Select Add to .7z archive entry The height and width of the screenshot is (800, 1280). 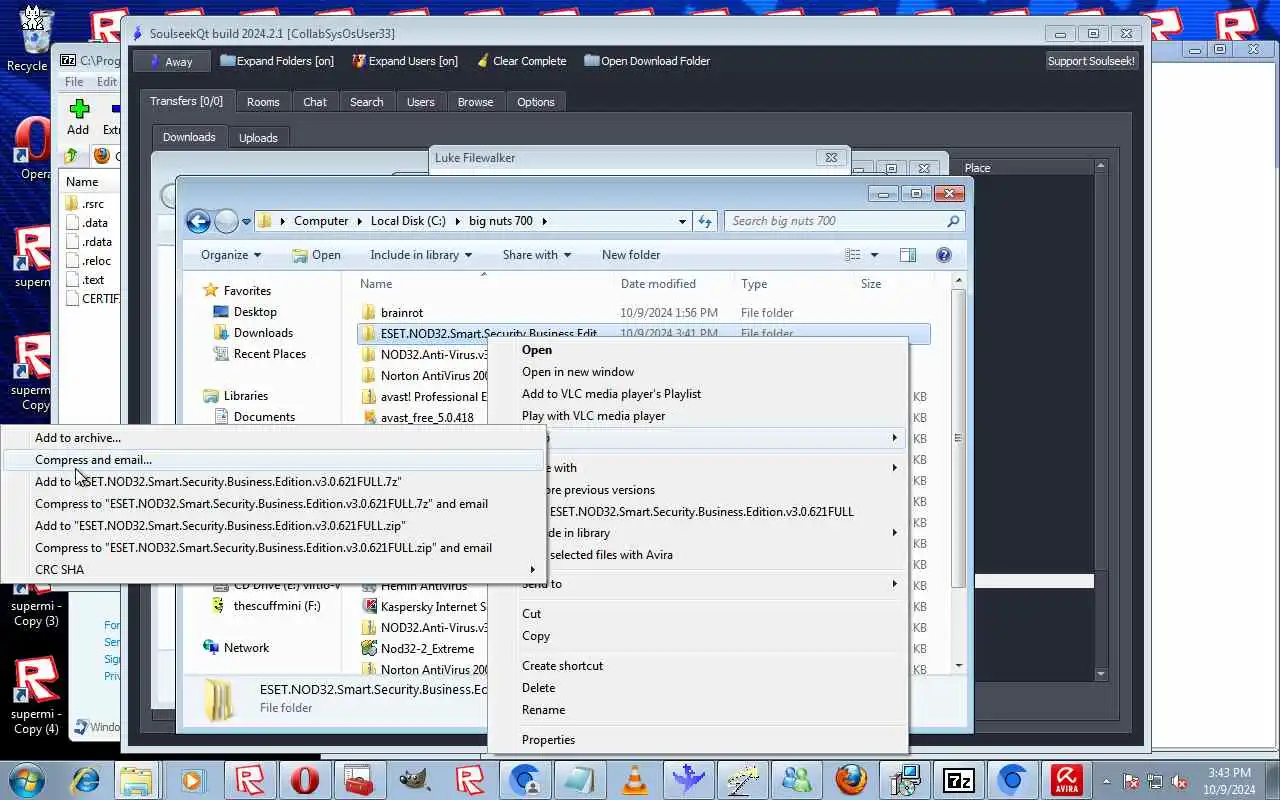(x=274, y=482)
